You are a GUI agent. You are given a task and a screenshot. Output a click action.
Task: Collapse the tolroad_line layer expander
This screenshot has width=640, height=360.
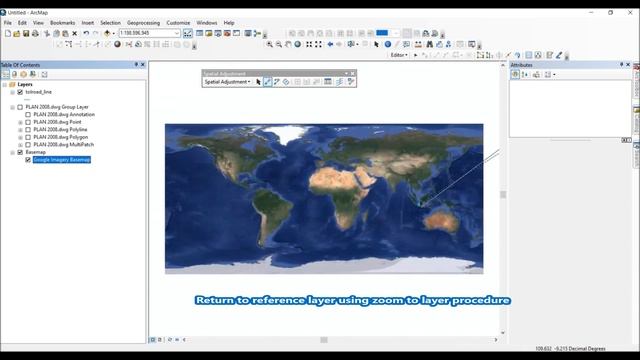(x=13, y=92)
